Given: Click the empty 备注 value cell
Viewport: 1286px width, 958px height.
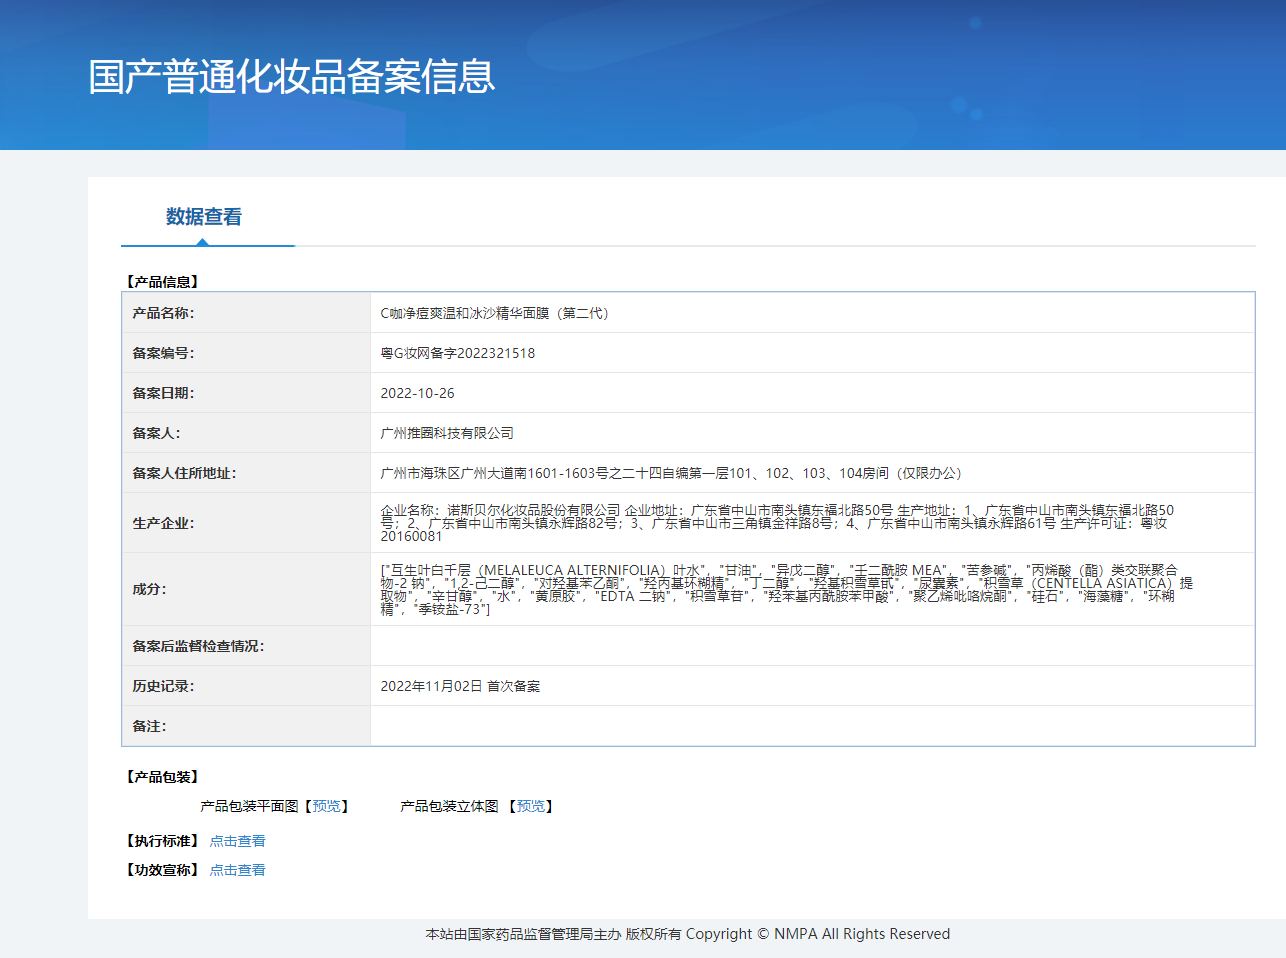Looking at the screenshot, I should [x=811, y=726].
